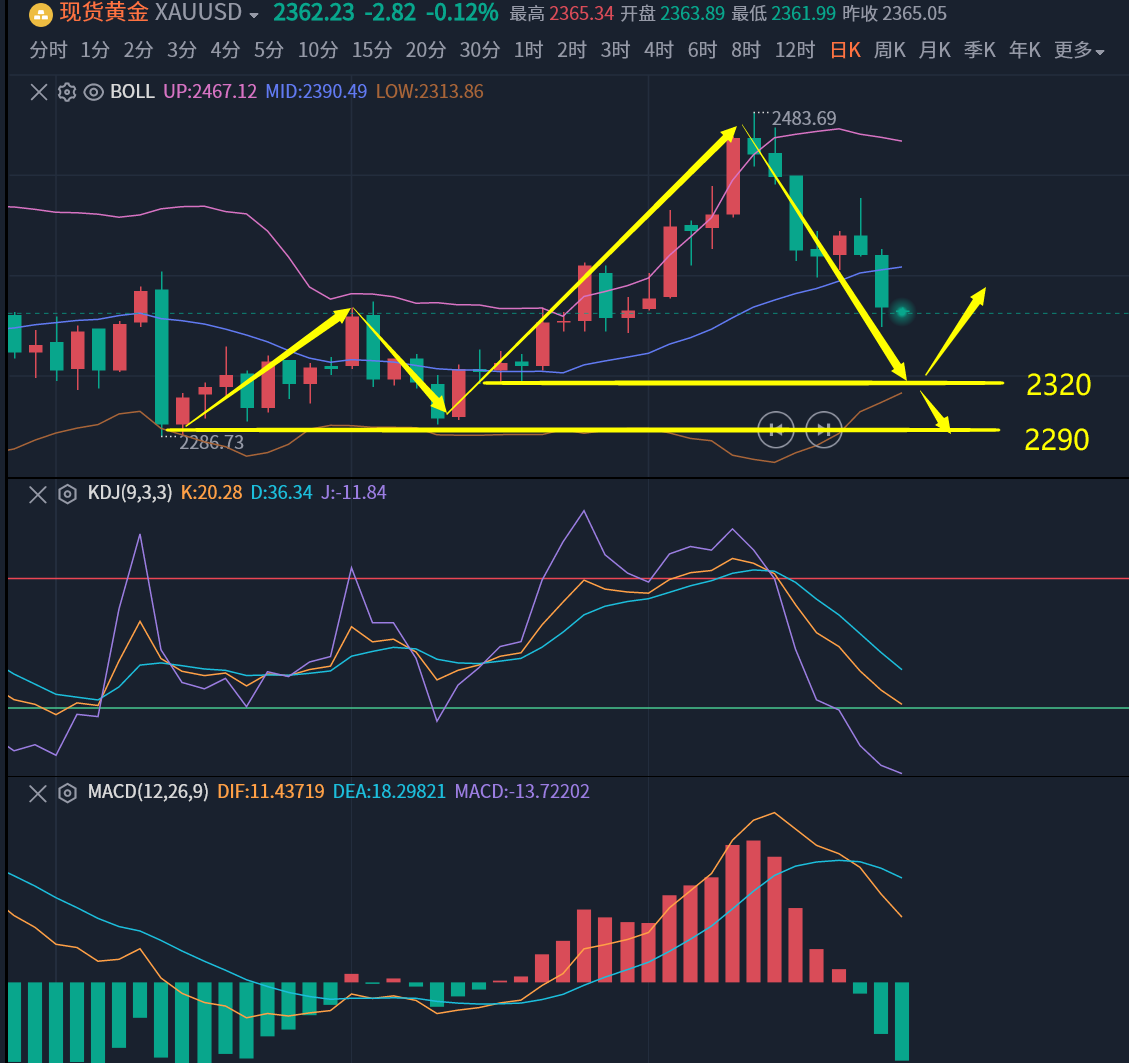Viewport: 1129px width, 1063px height.
Task: Click the BOLL indicator name label
Action: [132, 92]
